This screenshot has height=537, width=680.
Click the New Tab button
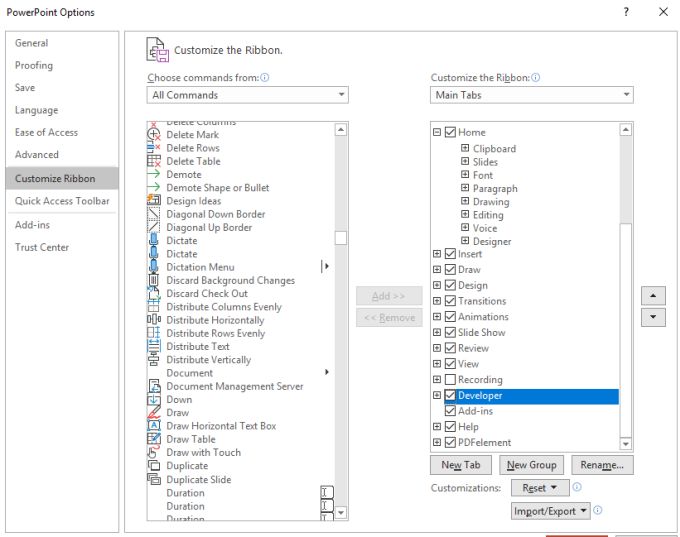click(461, 465)
